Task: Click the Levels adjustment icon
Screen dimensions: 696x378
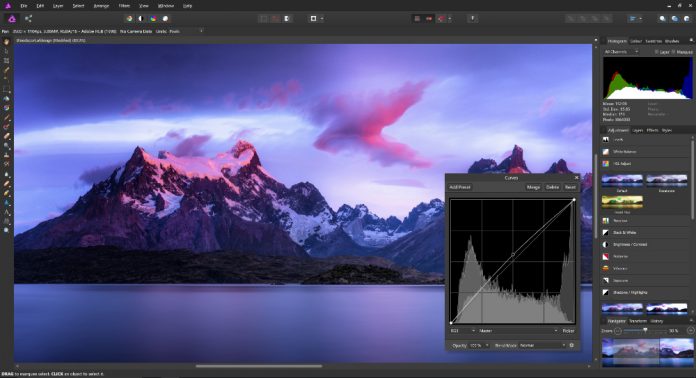Action: pos(606,139)
